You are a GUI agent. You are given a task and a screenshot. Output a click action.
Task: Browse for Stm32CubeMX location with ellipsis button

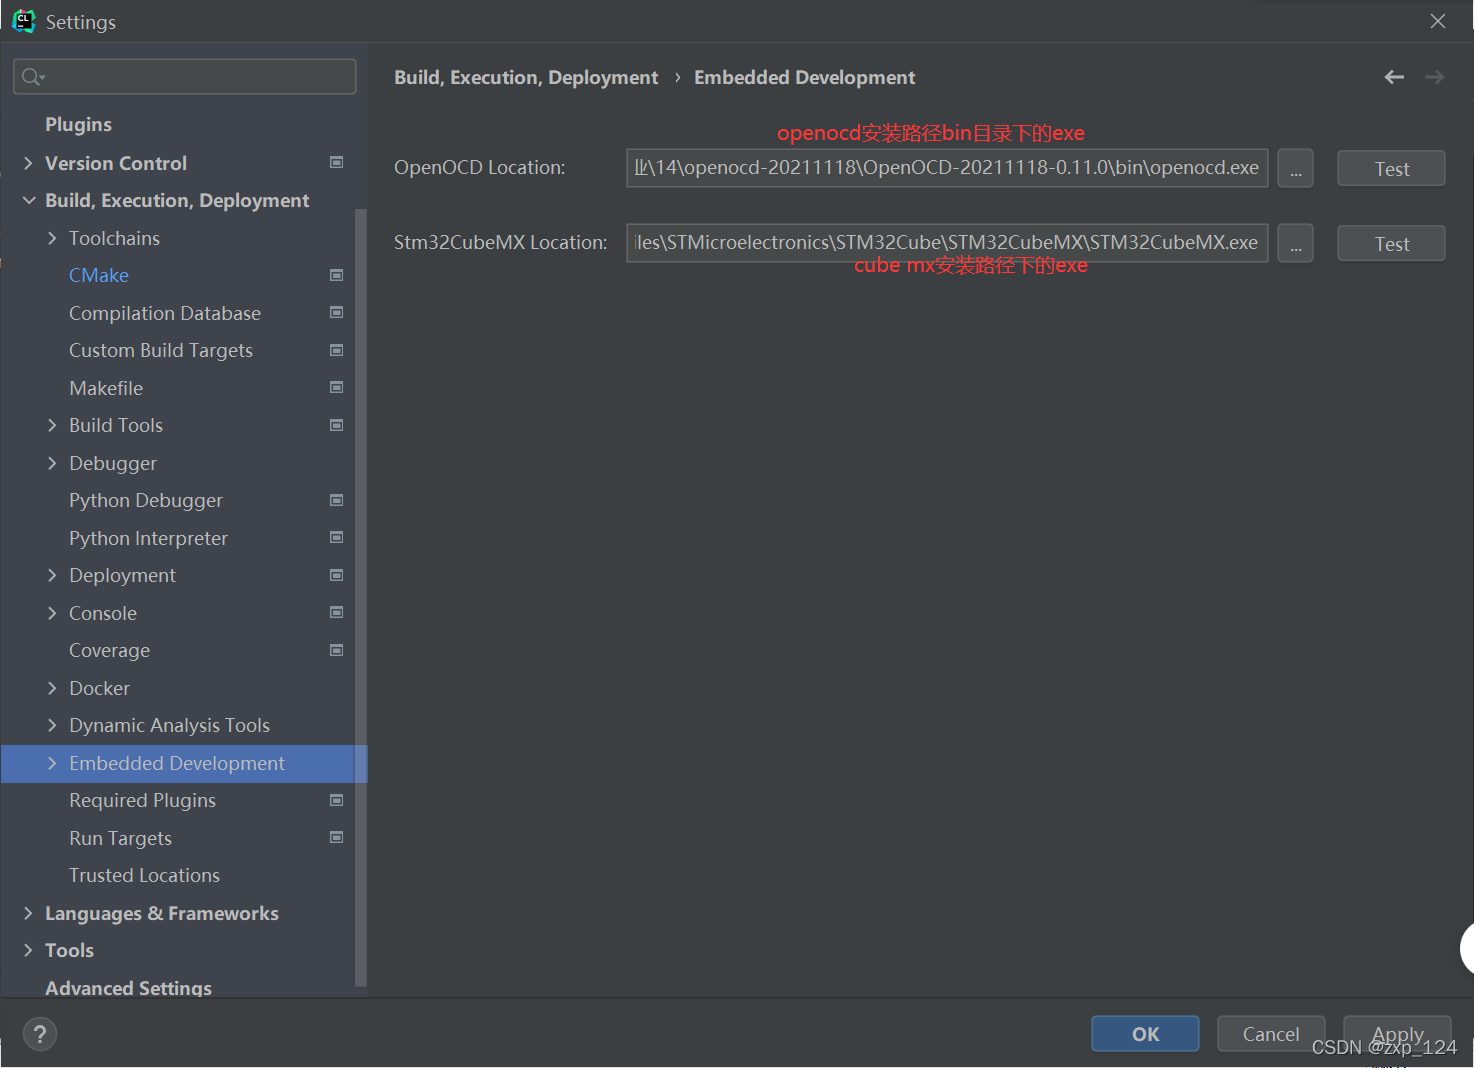pos(1295,243)
